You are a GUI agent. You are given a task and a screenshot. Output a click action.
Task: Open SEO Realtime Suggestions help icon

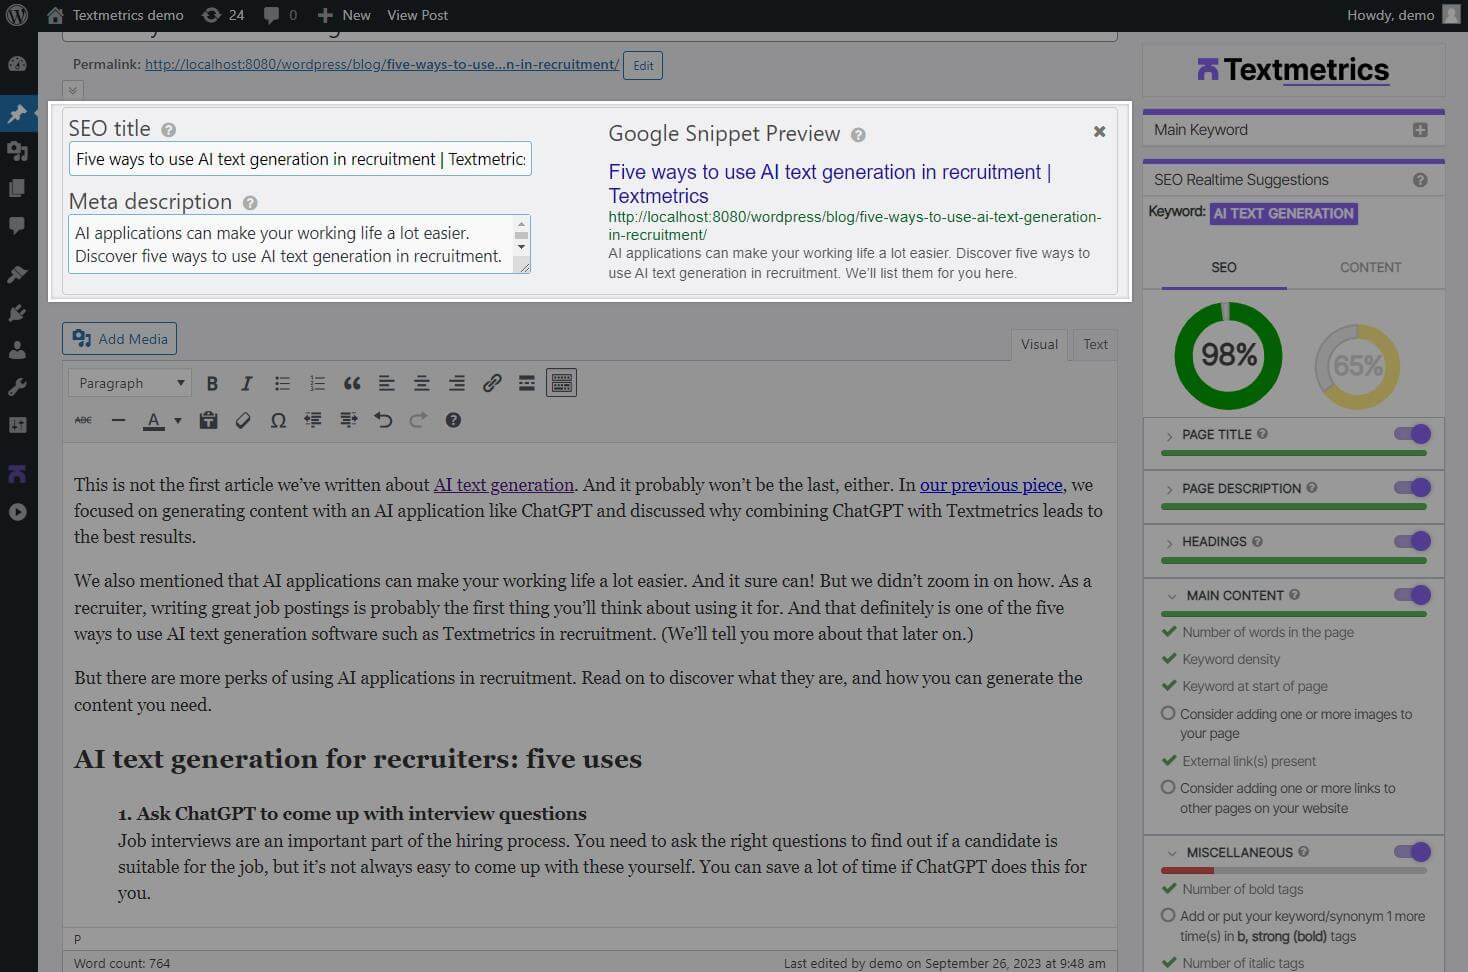coord(1420,180)
